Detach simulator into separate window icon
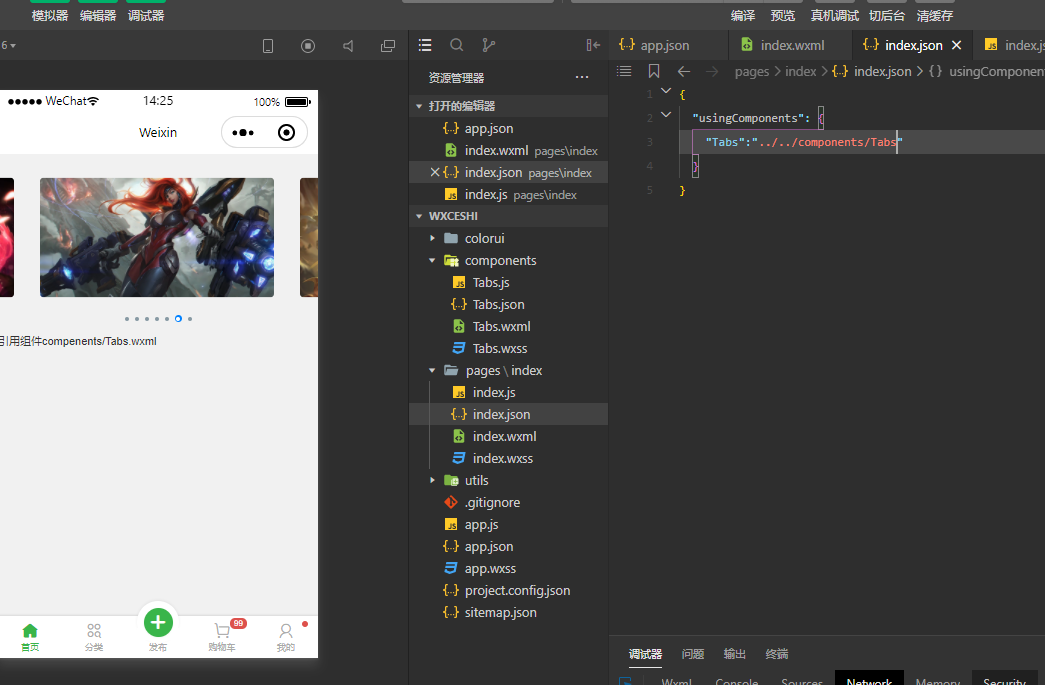The height and width of the screenshot is (685, 1045). pos(388,46)
